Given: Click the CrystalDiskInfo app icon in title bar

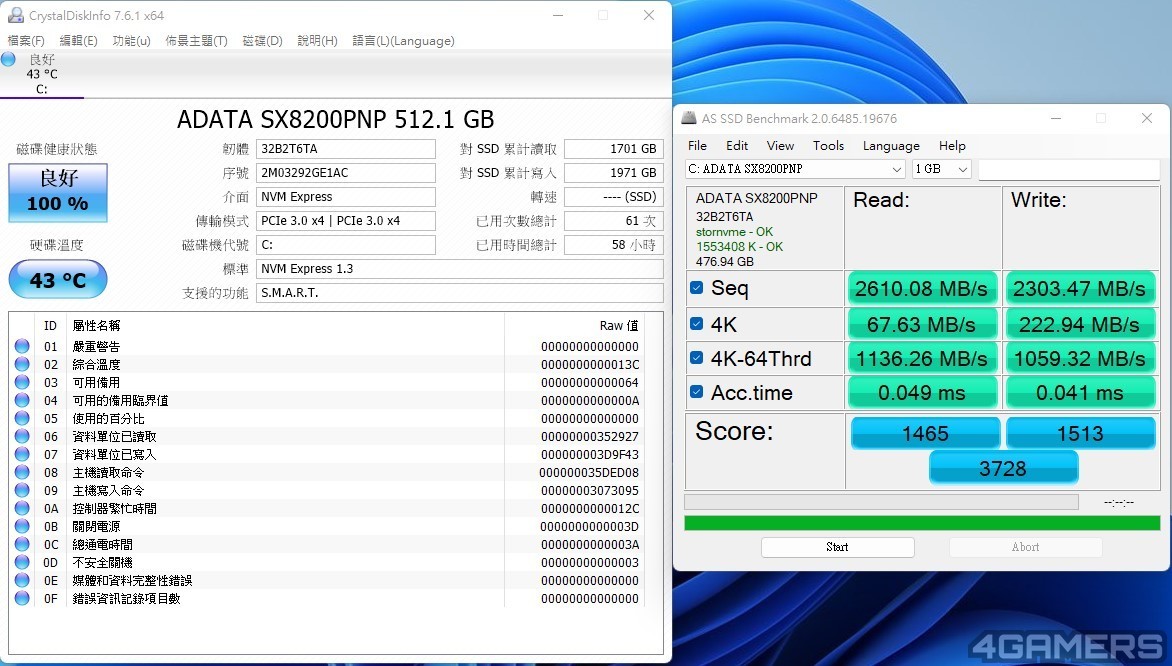Looking at the screenshot, I should pos(15,15).
